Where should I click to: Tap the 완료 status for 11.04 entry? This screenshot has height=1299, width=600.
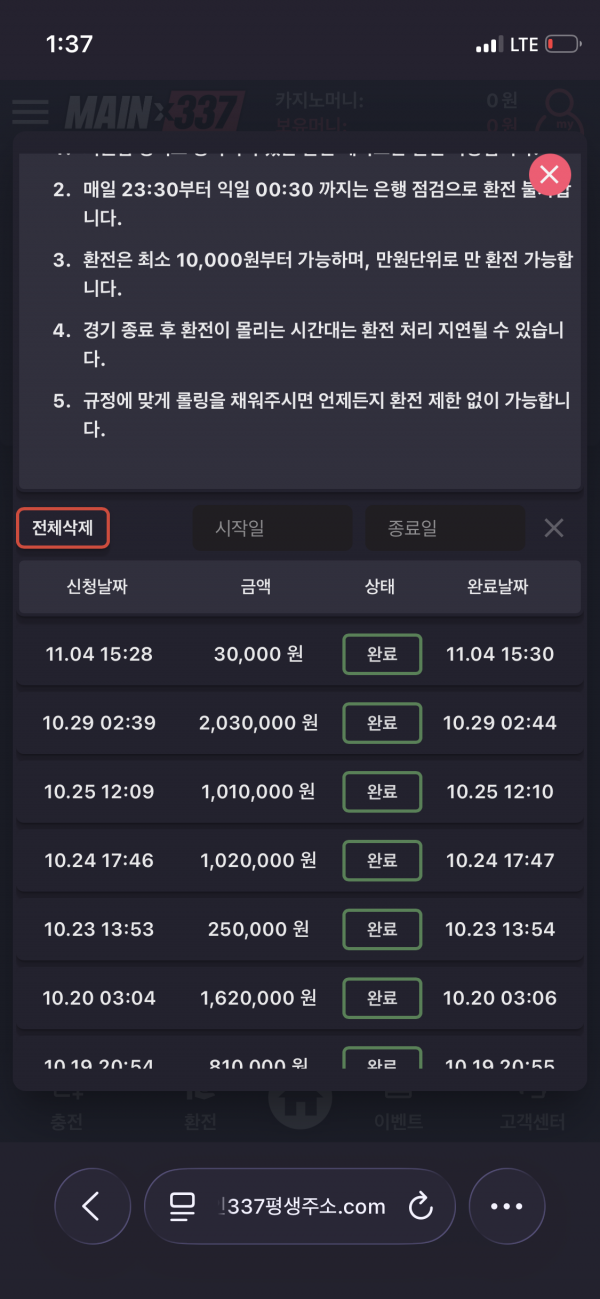point(382,654)
